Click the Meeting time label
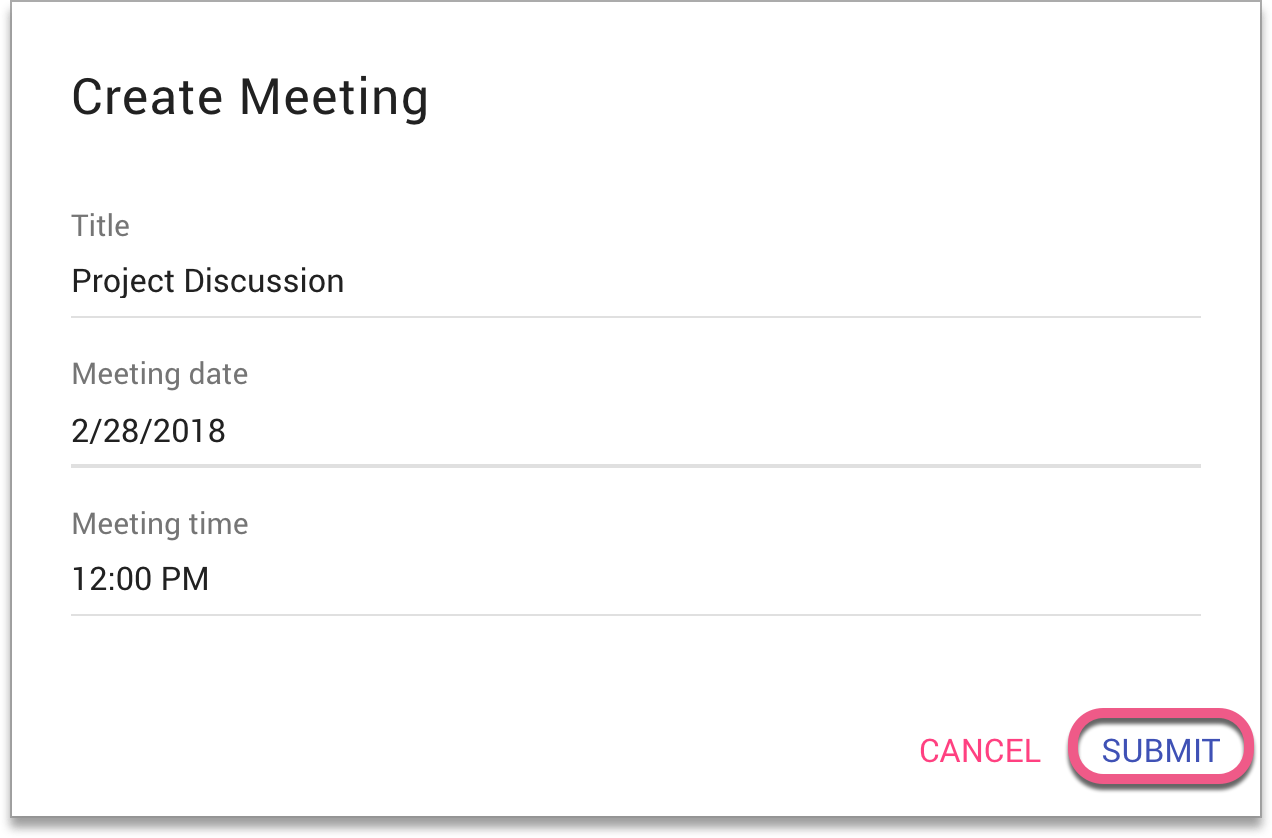 (159, 523)
